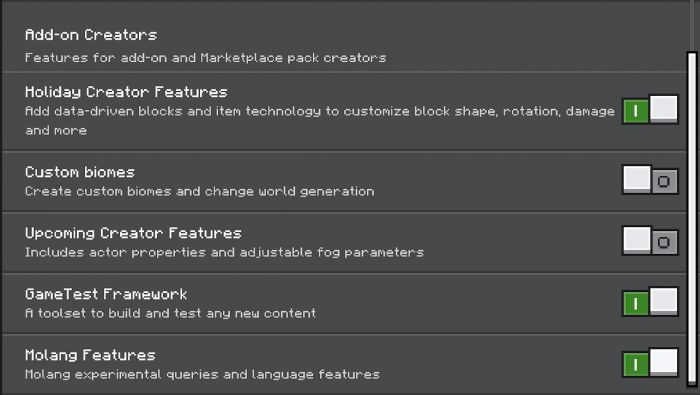Switch off the GameTest Framework toggle
The height and width of the screenshot is (395, 700).
coord(650,302)
